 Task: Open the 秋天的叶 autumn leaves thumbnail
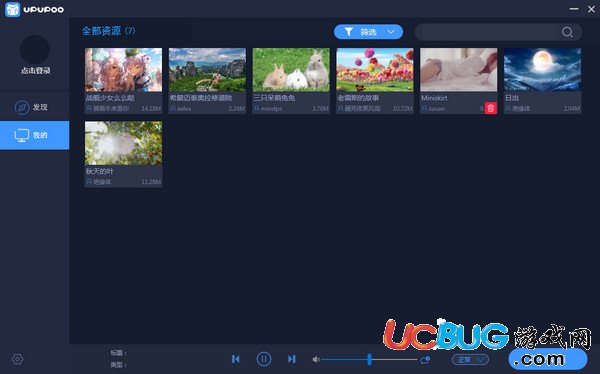pyautogui.click(x=123, y=143)
